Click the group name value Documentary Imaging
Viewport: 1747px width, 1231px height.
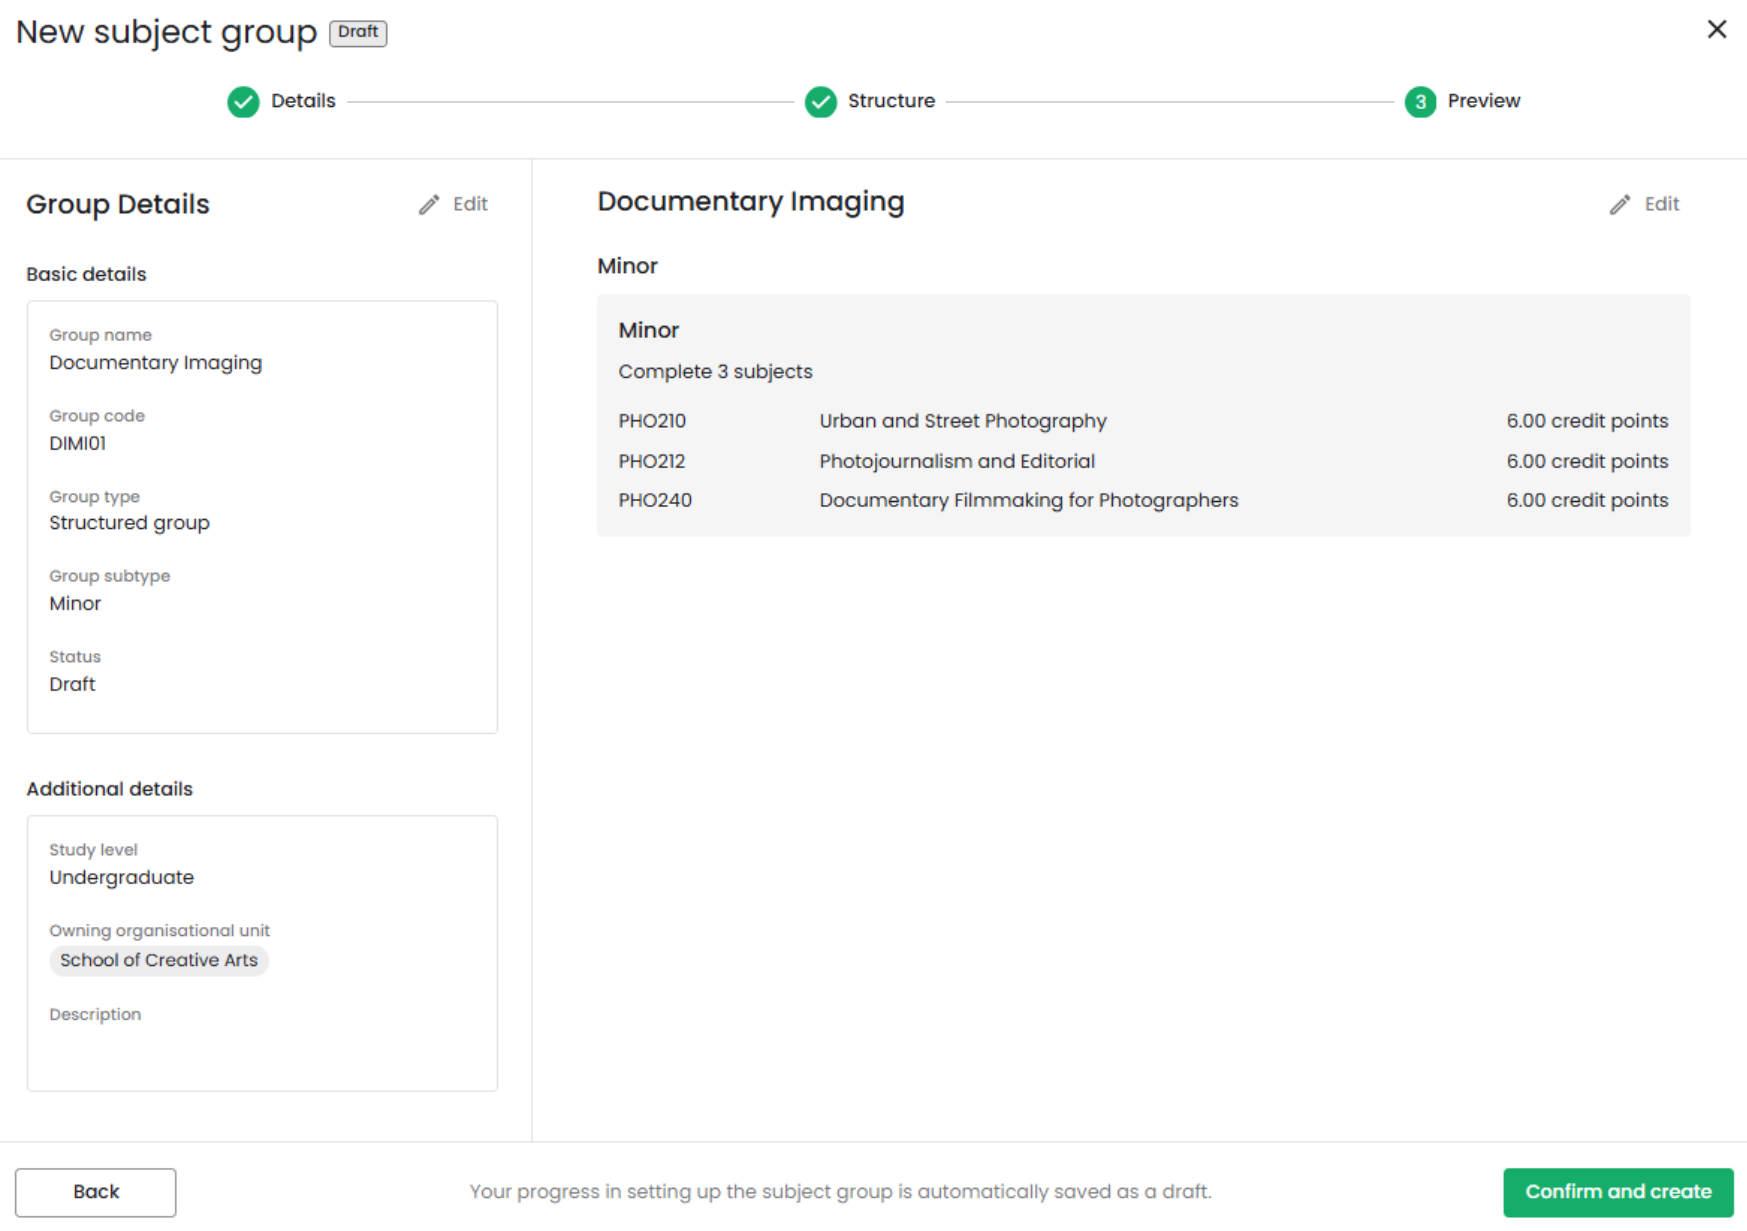point(156,363)
